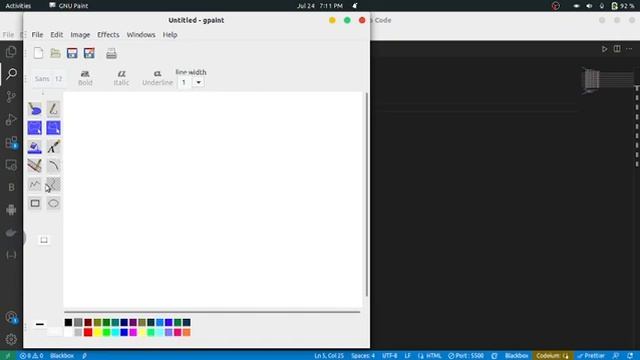Open the Image menu in gpaint

click(x=80, y=35)
